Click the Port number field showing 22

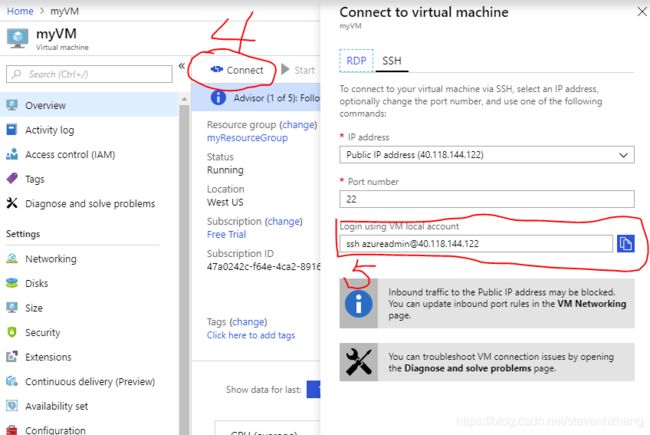pos(487,199)
